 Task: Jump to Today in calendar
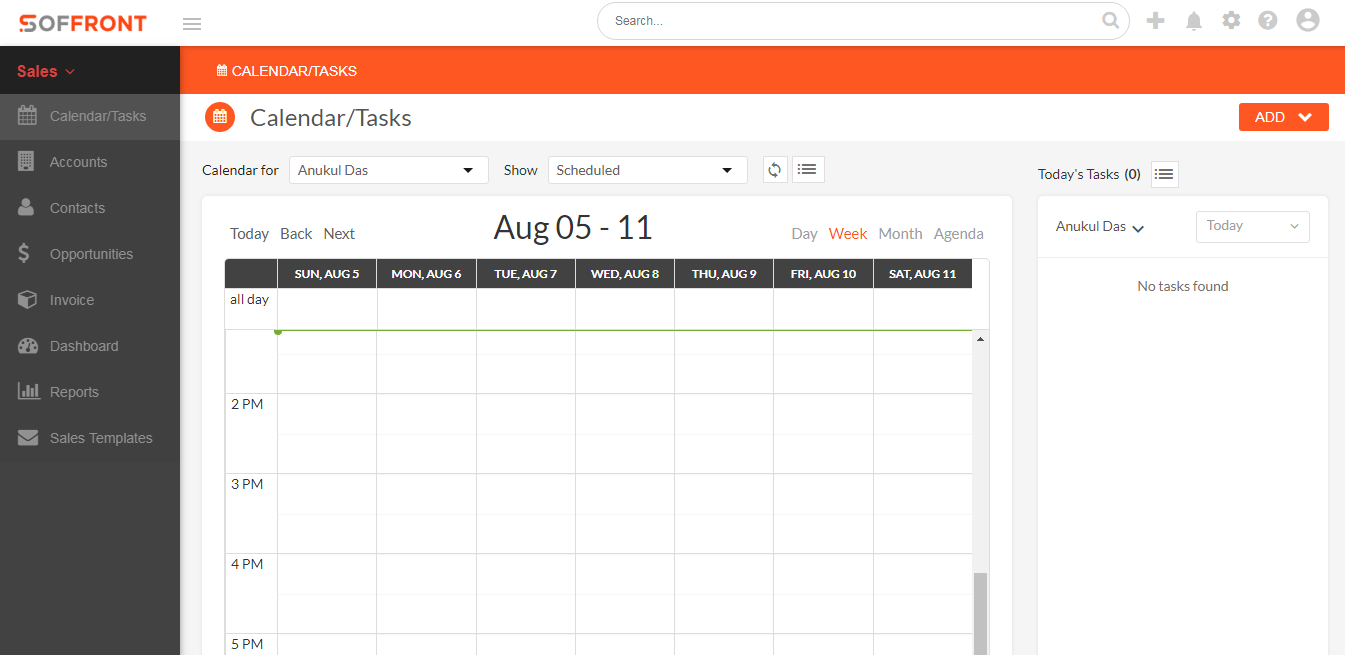point(249,233)
